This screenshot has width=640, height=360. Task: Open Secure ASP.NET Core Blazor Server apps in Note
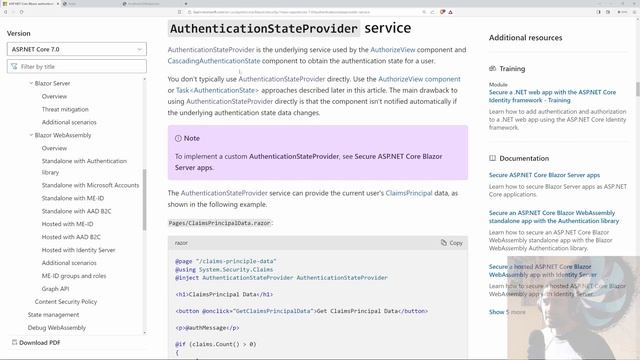pos(309,162)
